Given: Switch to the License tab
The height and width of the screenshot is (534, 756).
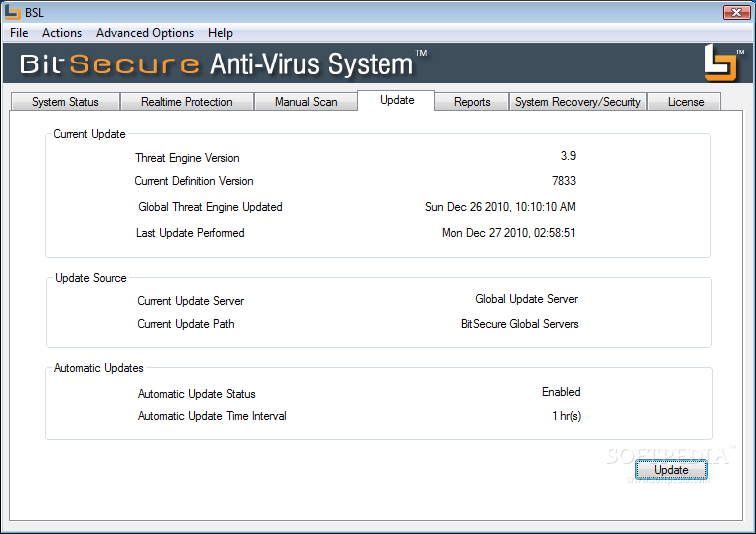Looking at the screenshot, I should click(x=686, y=102).
